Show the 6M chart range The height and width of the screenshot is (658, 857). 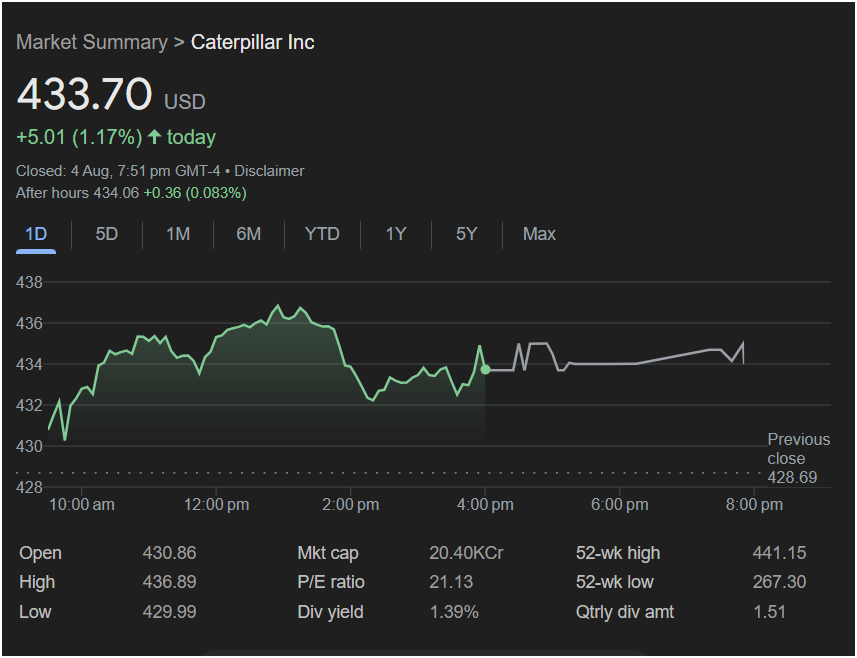[249, 234]
